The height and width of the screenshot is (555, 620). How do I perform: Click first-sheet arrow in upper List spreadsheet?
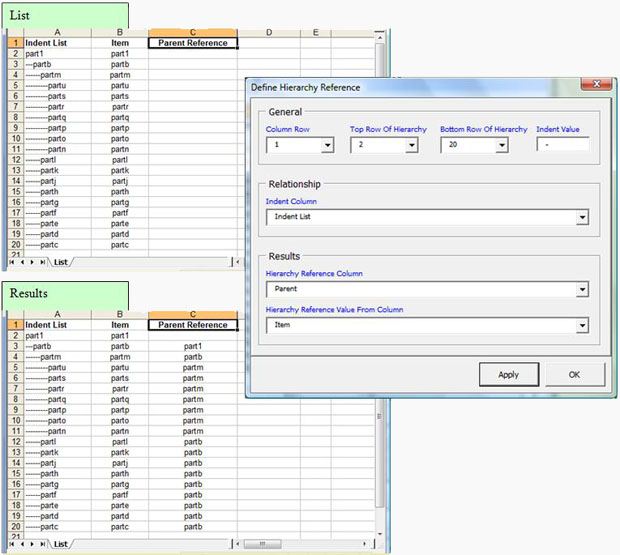(x=10, y=262)
